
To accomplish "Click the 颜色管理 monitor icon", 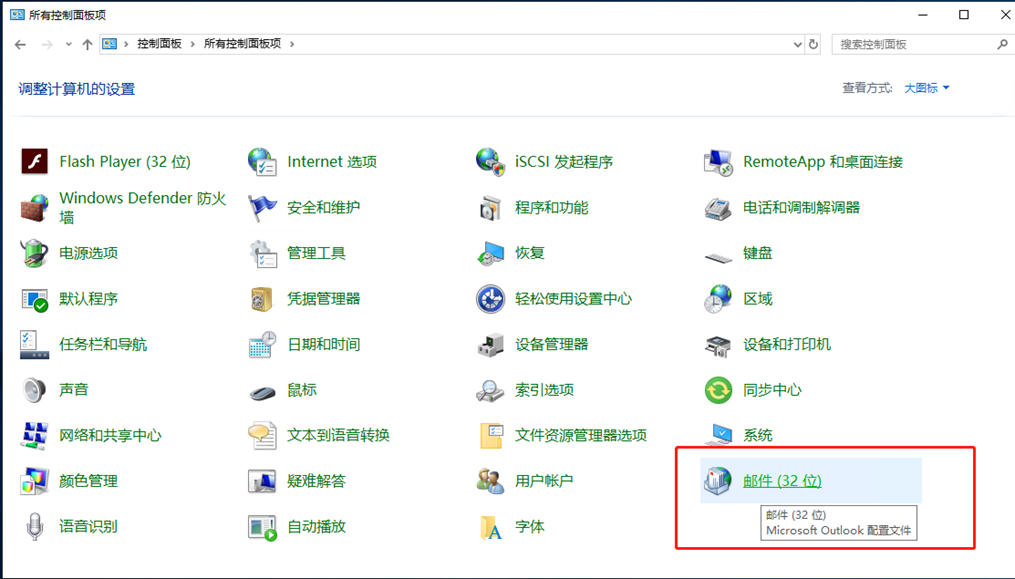I will pos(35,481).
